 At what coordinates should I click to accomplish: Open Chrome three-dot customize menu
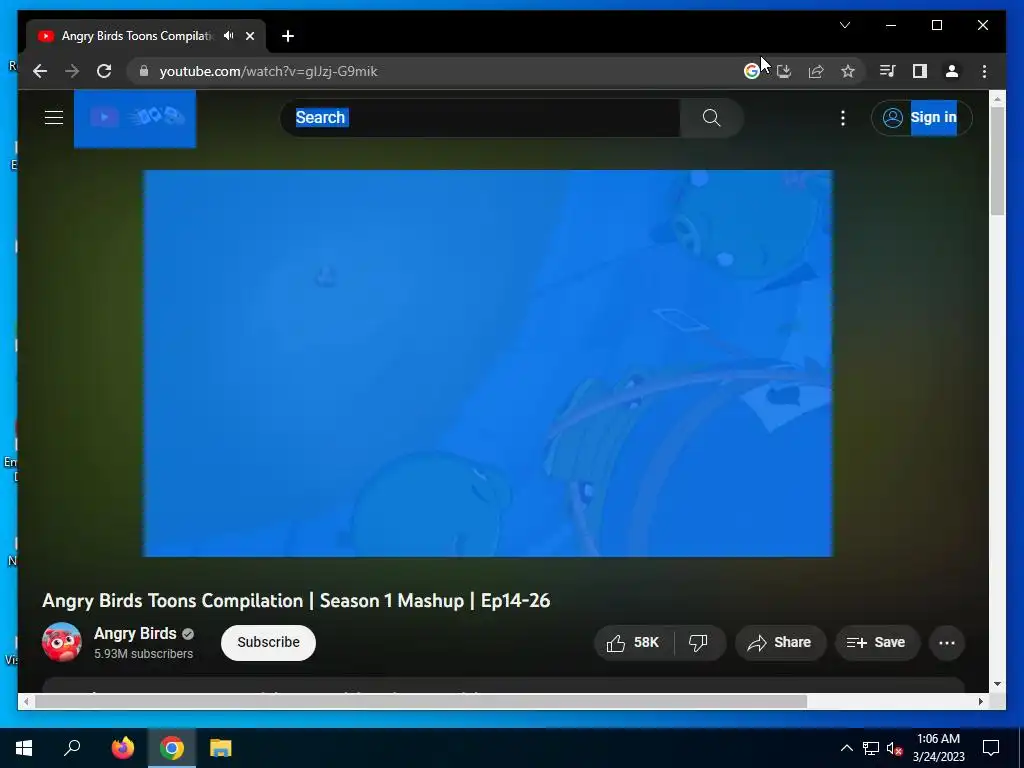(x=984, y=71)
